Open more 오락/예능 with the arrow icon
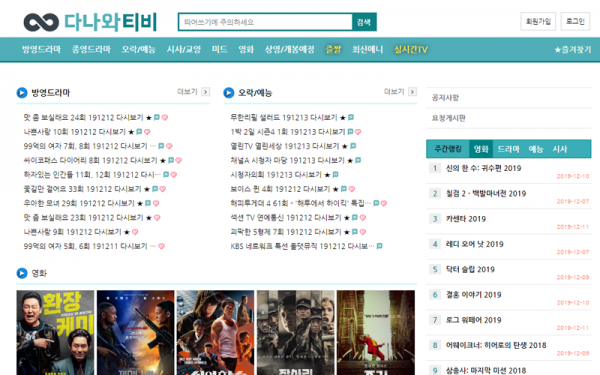 (x=412, y=92)
